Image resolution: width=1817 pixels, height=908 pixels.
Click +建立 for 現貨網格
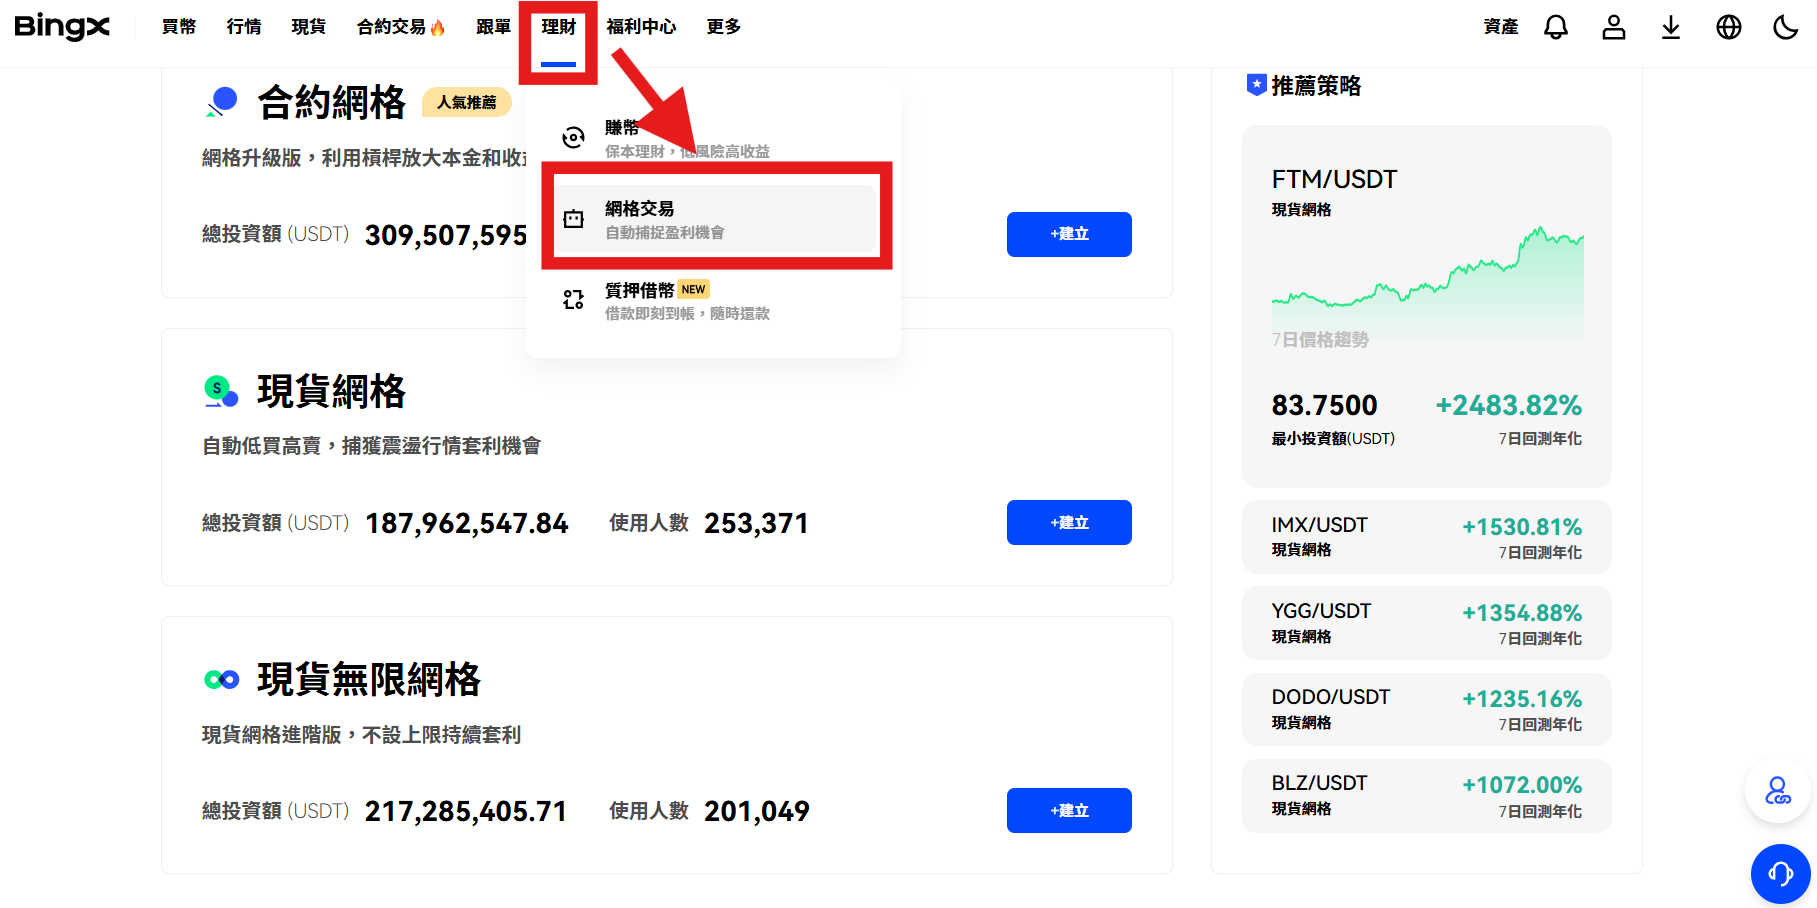1068,522
